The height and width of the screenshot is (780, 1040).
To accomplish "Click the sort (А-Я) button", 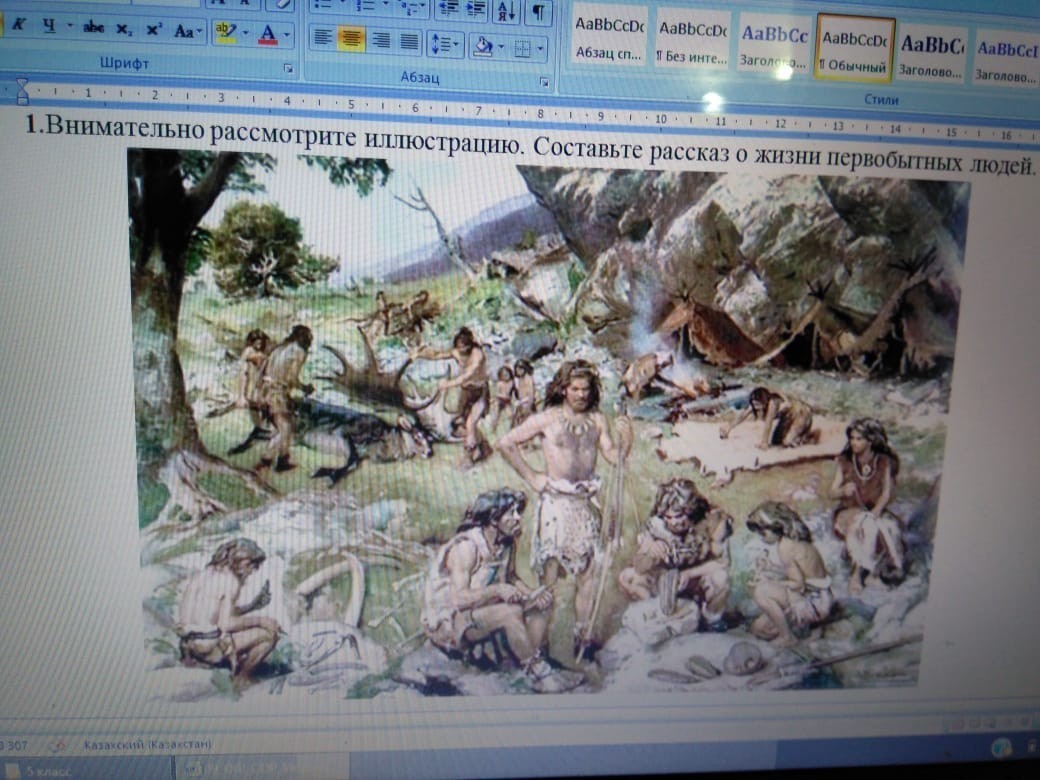I will click(x=506, y=12).
